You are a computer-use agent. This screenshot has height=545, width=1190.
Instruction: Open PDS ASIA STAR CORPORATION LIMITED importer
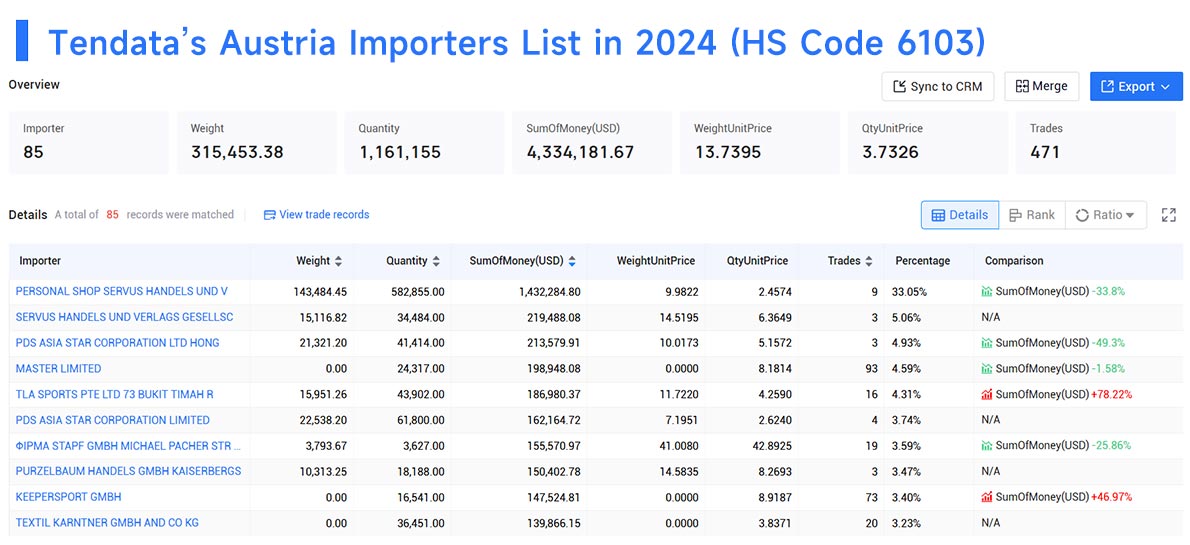click(x=112, y=421)
